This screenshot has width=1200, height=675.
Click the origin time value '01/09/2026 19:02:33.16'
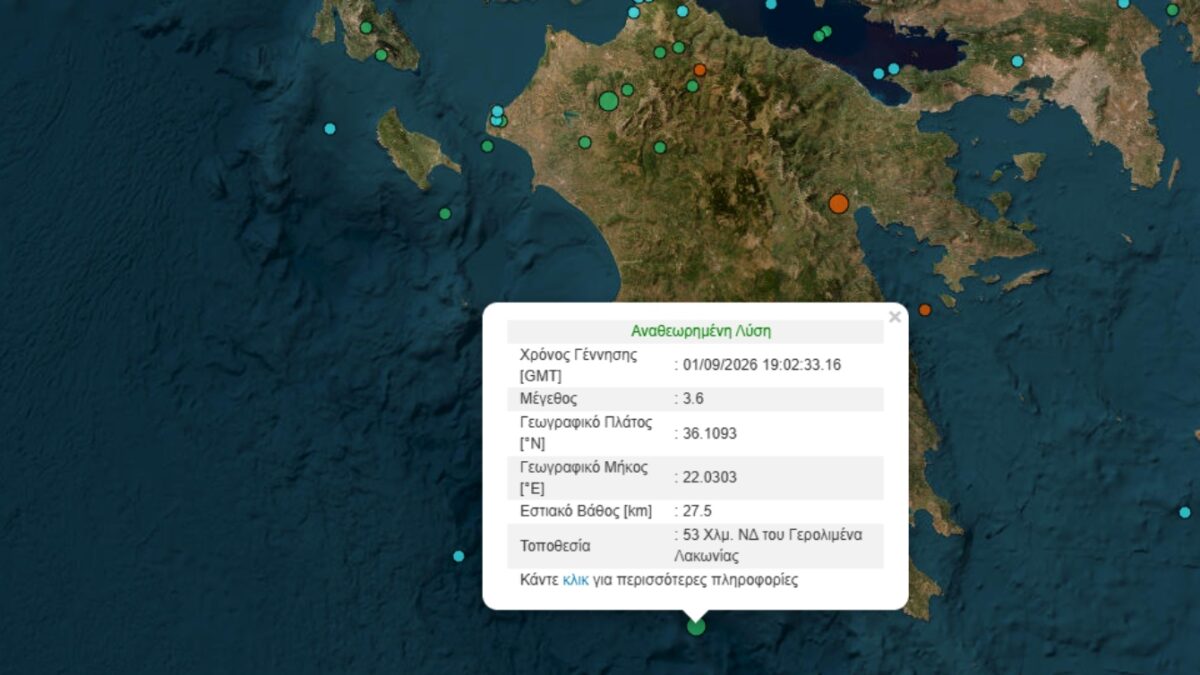point(762,365)
